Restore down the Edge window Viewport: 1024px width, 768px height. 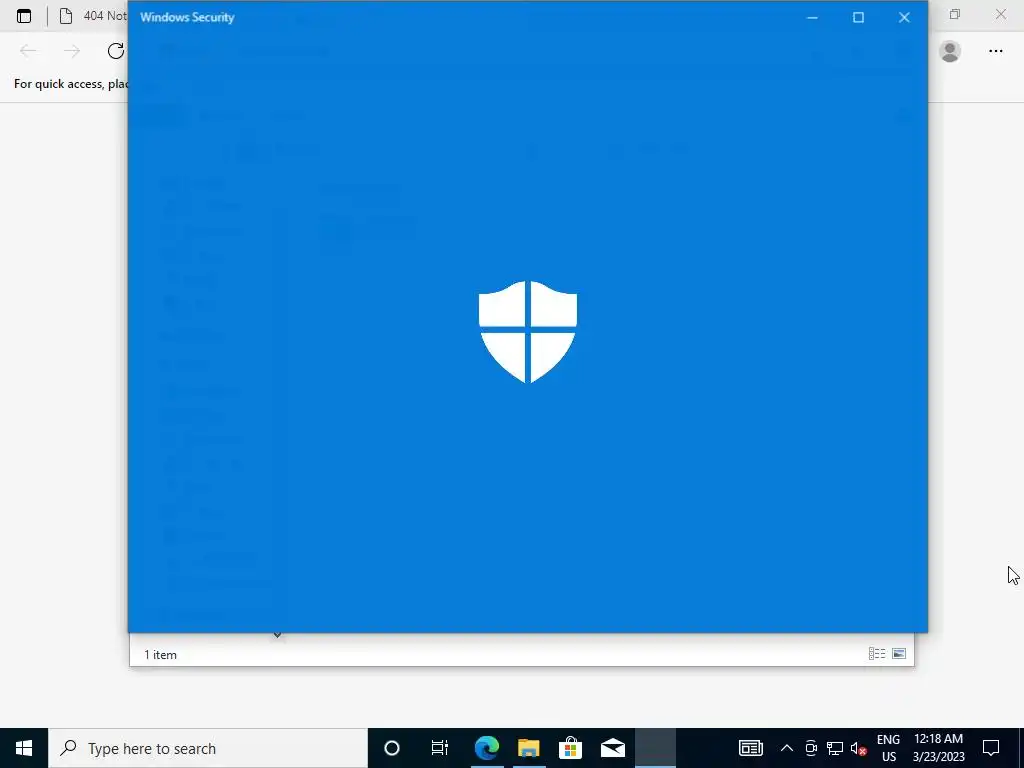pyautogui.click(x=955, y=14)
